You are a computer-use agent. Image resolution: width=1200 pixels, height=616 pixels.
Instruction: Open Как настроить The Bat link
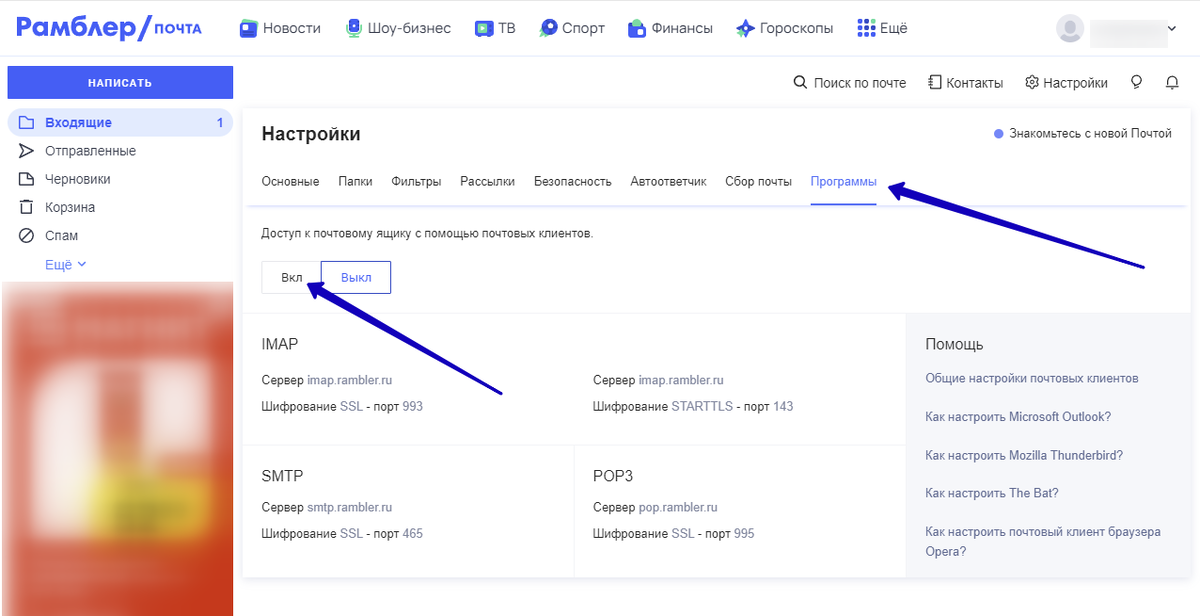[992, 493]
